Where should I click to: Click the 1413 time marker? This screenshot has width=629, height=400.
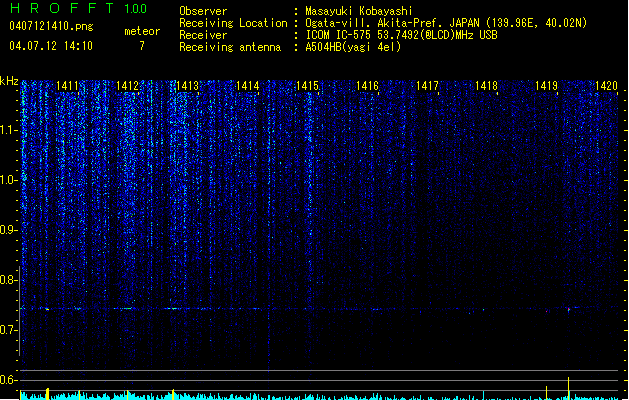(187, 86)
